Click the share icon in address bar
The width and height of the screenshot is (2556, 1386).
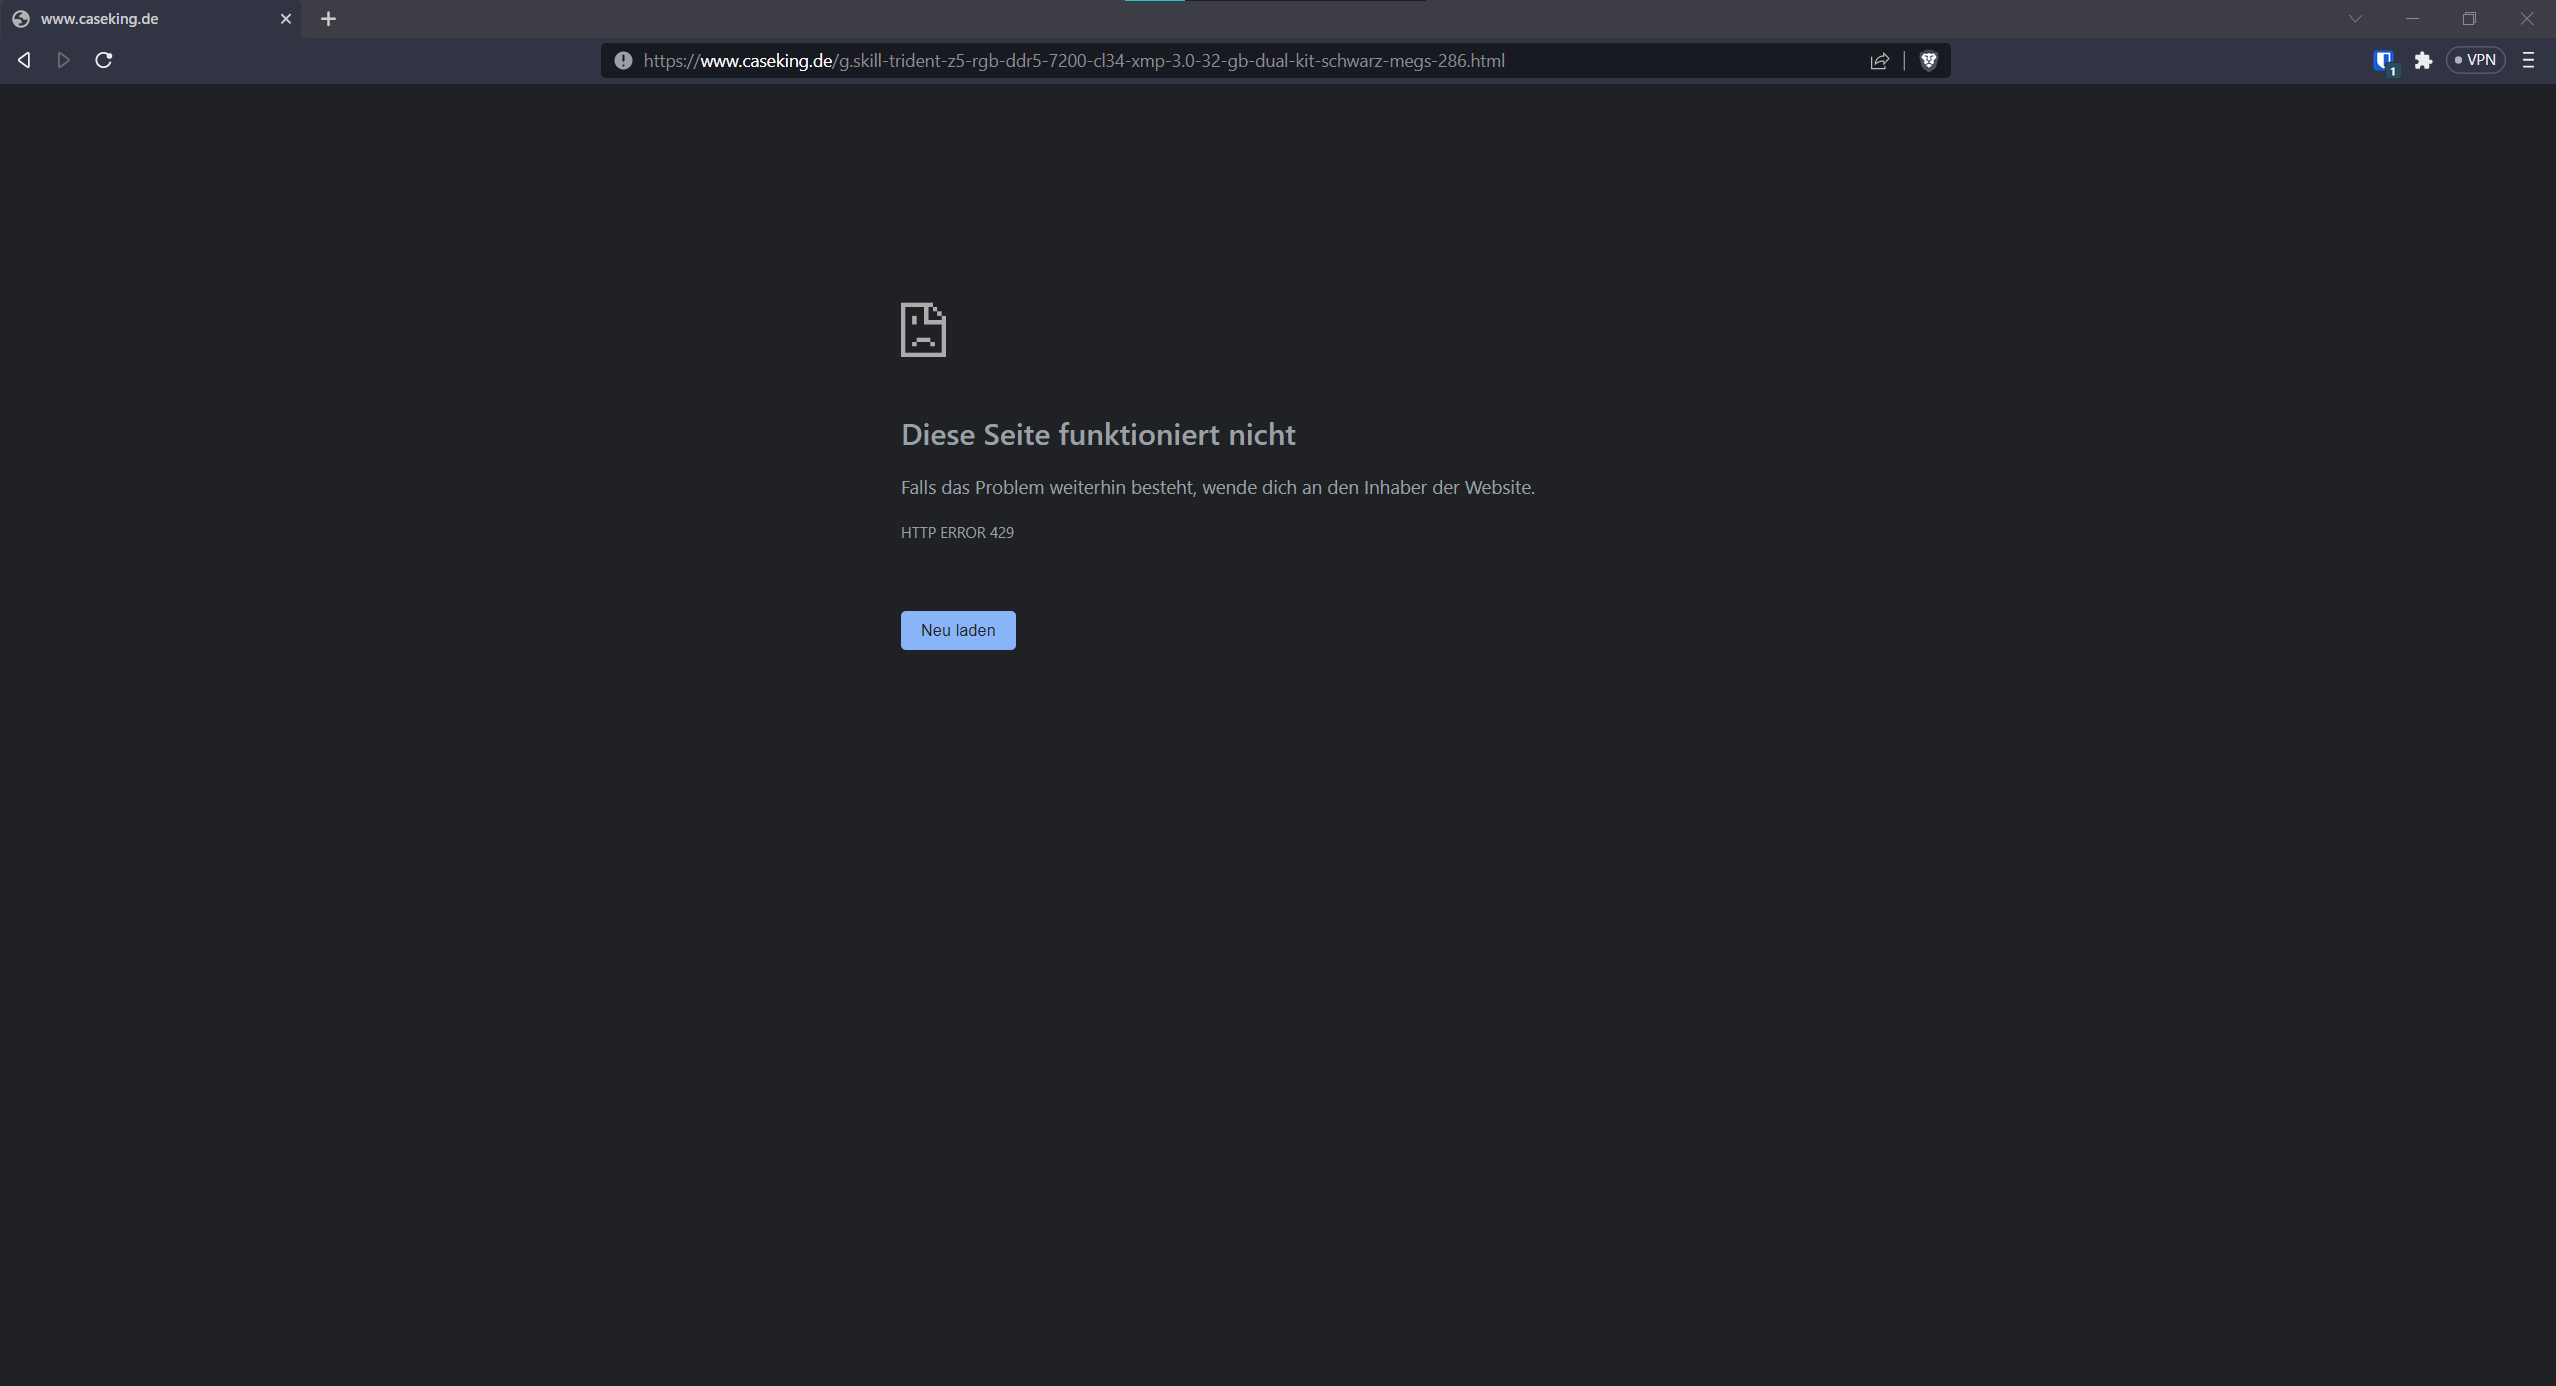pos(1879,61)
